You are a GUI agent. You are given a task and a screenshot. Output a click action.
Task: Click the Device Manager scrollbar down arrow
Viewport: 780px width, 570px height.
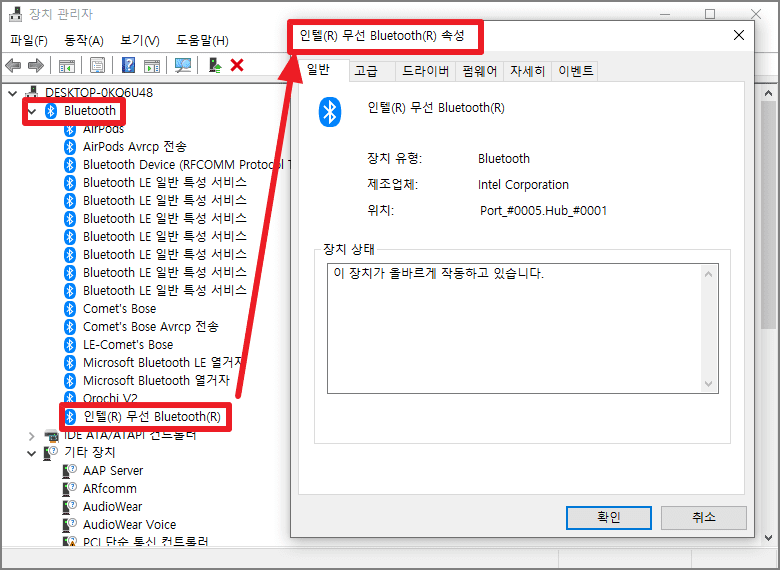[x=769, y=538]
